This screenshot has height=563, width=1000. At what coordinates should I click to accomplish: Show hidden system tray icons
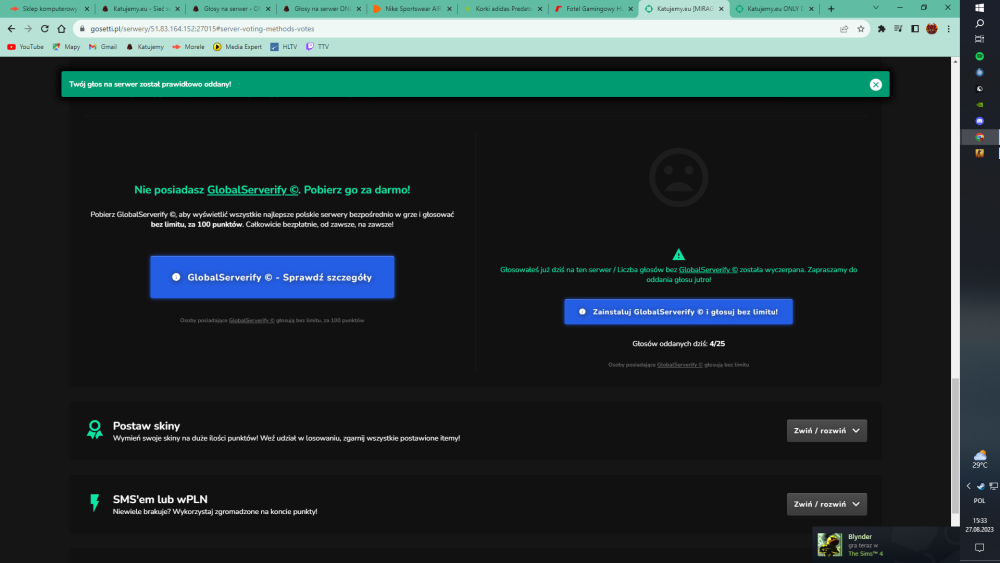coord(968,486)
